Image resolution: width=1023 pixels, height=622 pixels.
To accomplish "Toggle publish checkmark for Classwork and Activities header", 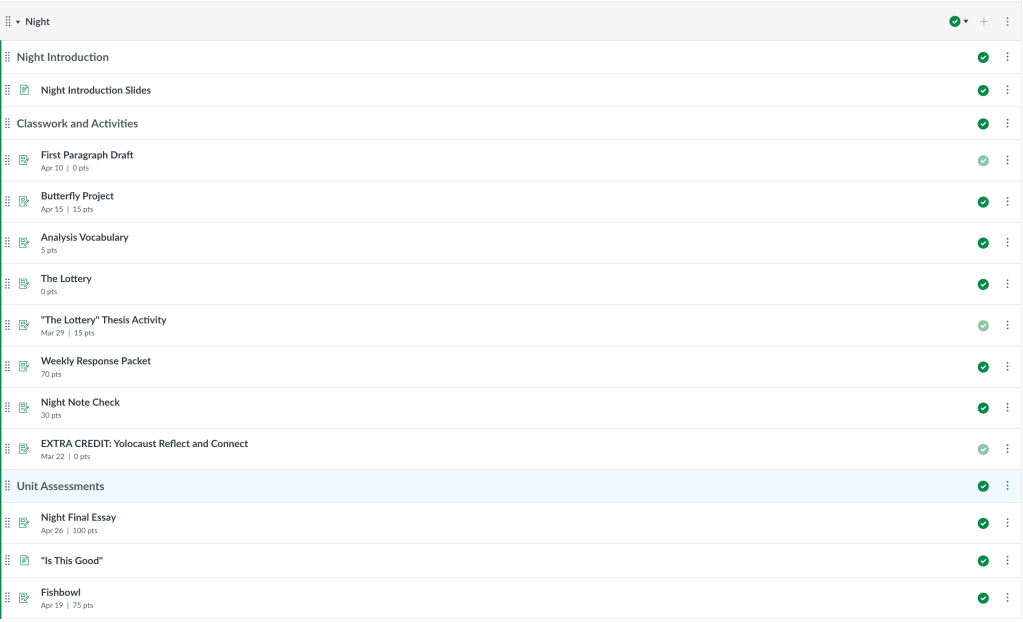I will click(983, 124).
